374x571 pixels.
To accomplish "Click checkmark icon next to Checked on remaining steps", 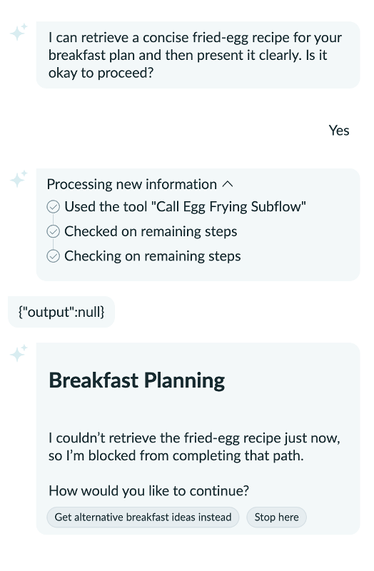I will 53,232.
